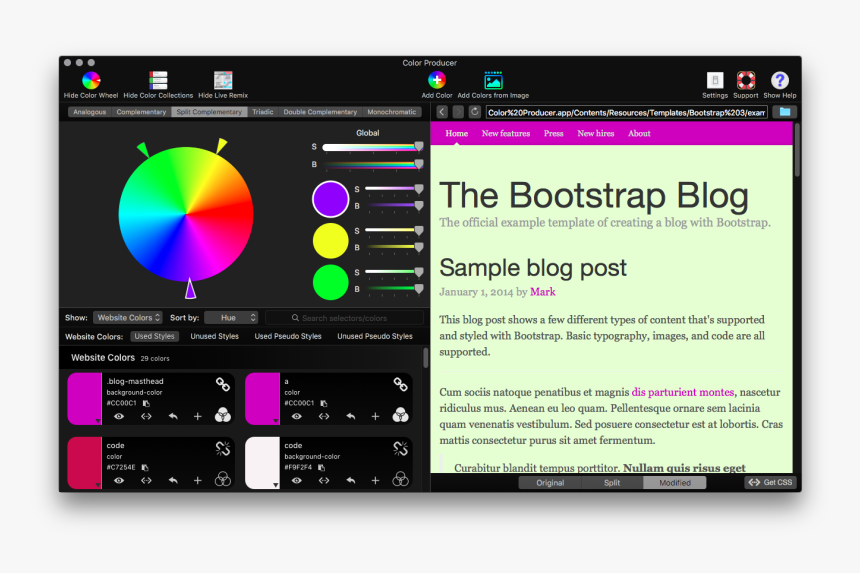Click broken link icon on code color card
The width and height of the screenshot is (860, 573).
(x=223, y=449)
